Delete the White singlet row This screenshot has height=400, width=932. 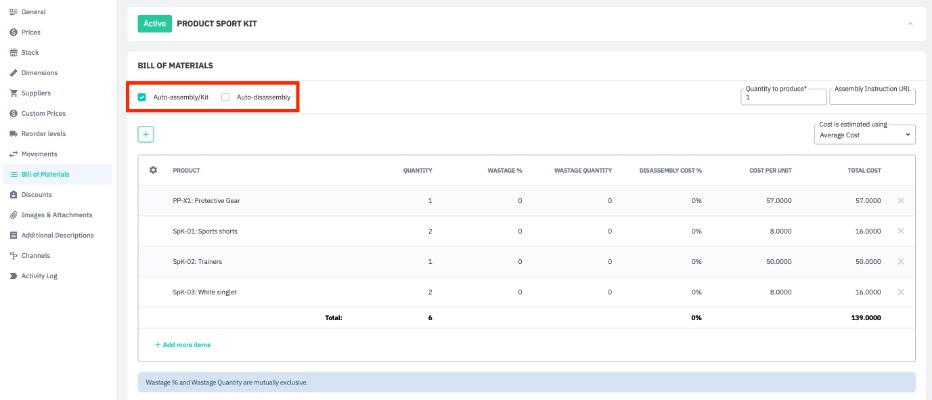[900, 292]
